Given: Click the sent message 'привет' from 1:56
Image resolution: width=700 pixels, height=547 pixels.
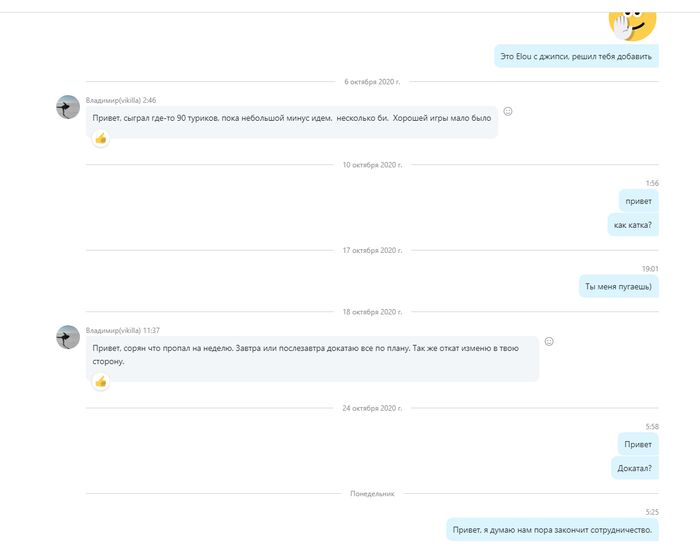Looking at the screenshot, I should click(638, 201).
